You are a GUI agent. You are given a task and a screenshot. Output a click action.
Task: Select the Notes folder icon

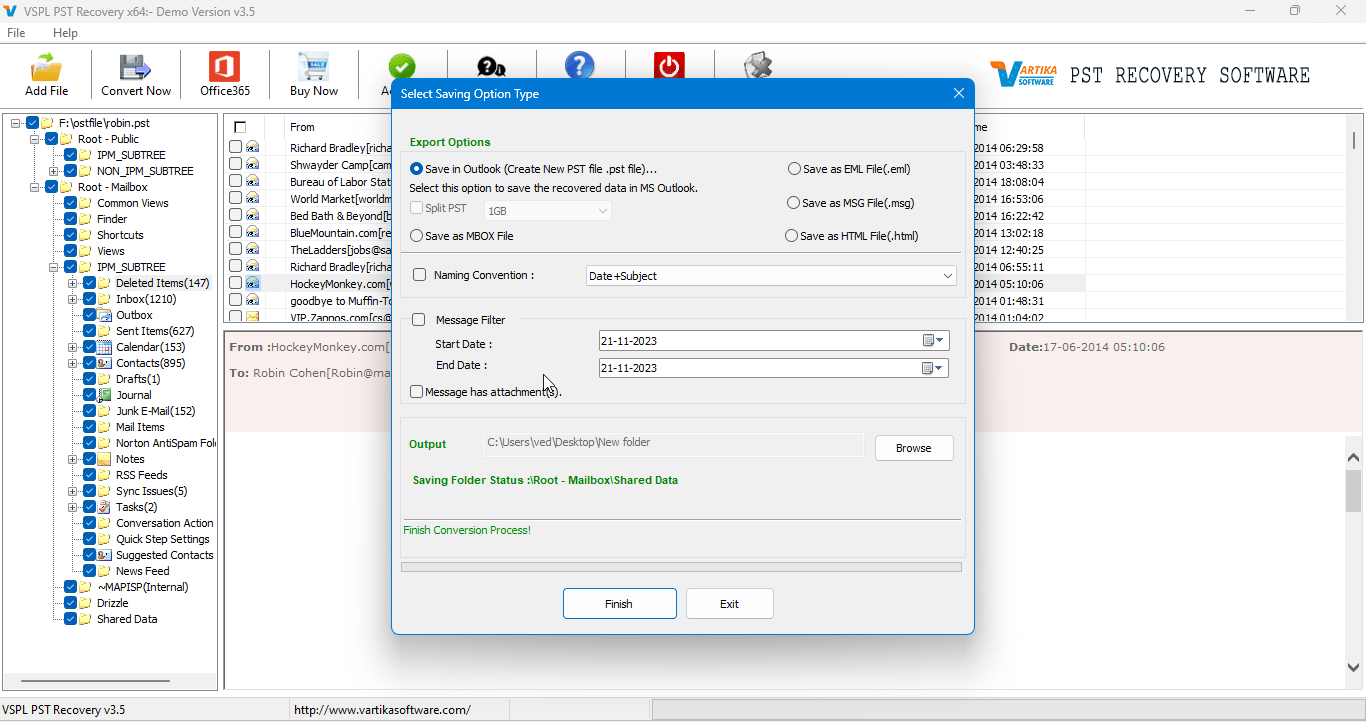(x=104, y=459)
